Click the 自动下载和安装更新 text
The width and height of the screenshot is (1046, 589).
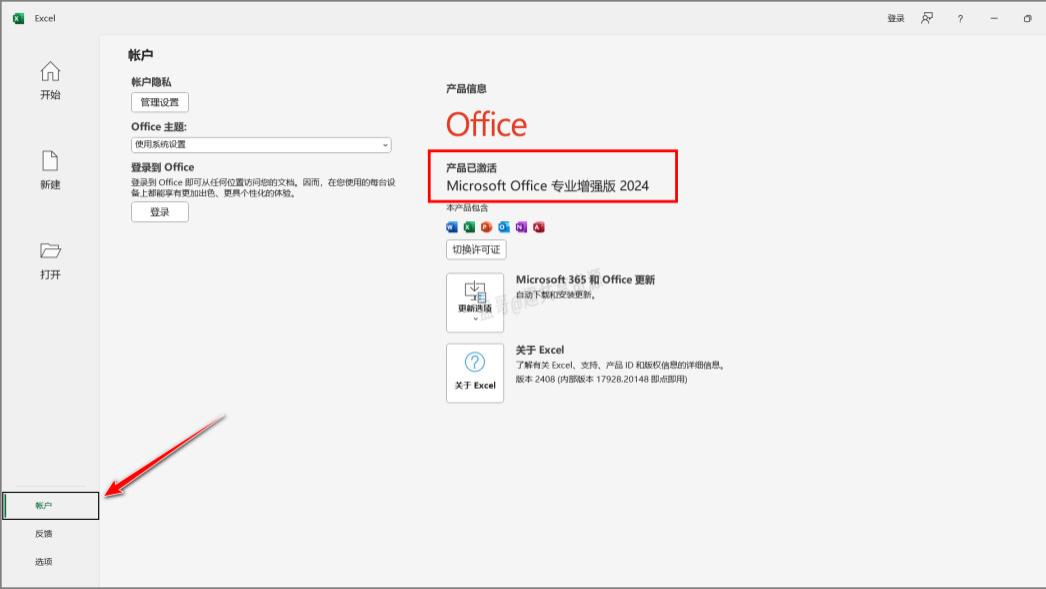(x=555, y=295)
